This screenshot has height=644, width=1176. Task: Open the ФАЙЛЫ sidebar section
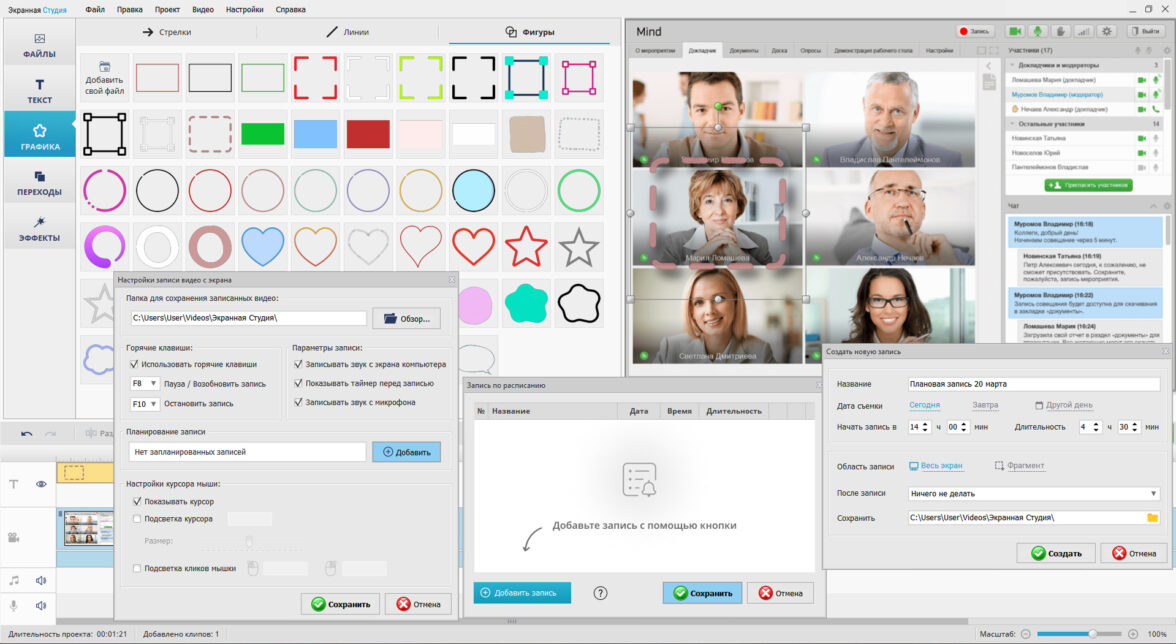pos(39,46)
